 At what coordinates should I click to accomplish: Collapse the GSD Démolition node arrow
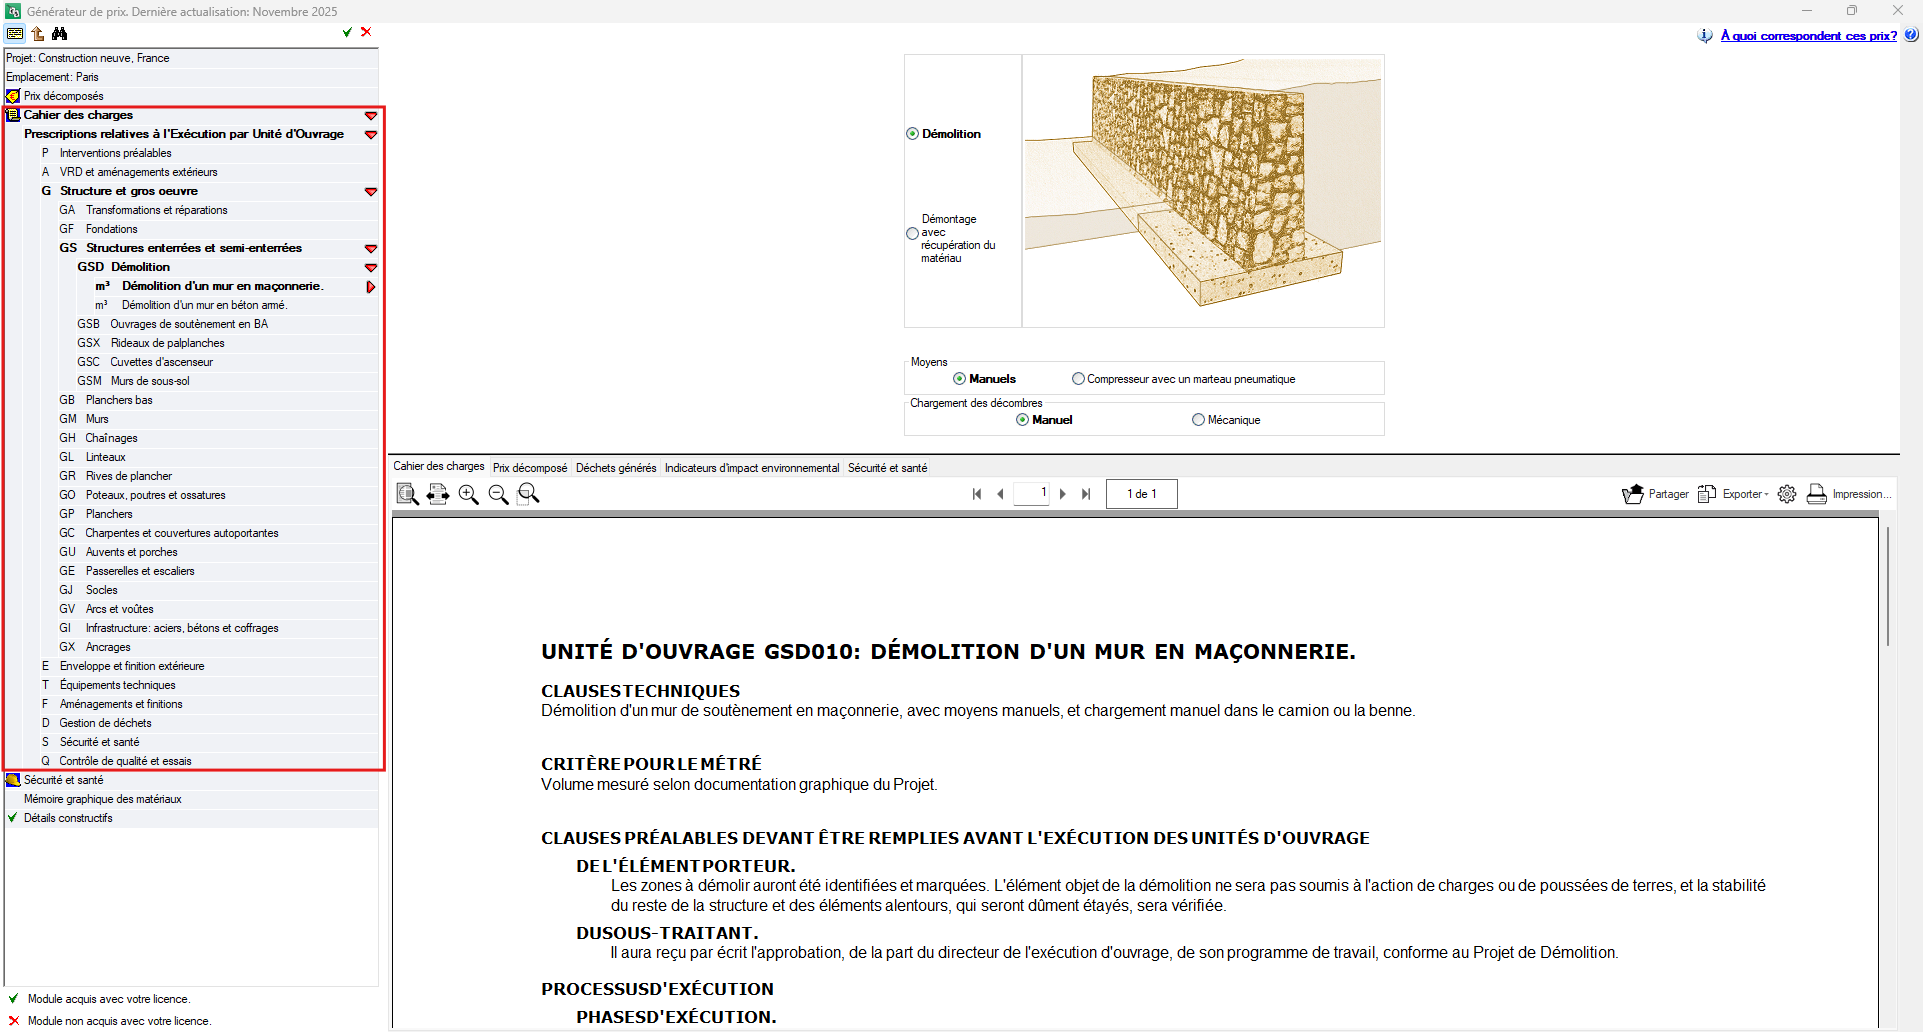pyautogui.click(x=371, y=267)
